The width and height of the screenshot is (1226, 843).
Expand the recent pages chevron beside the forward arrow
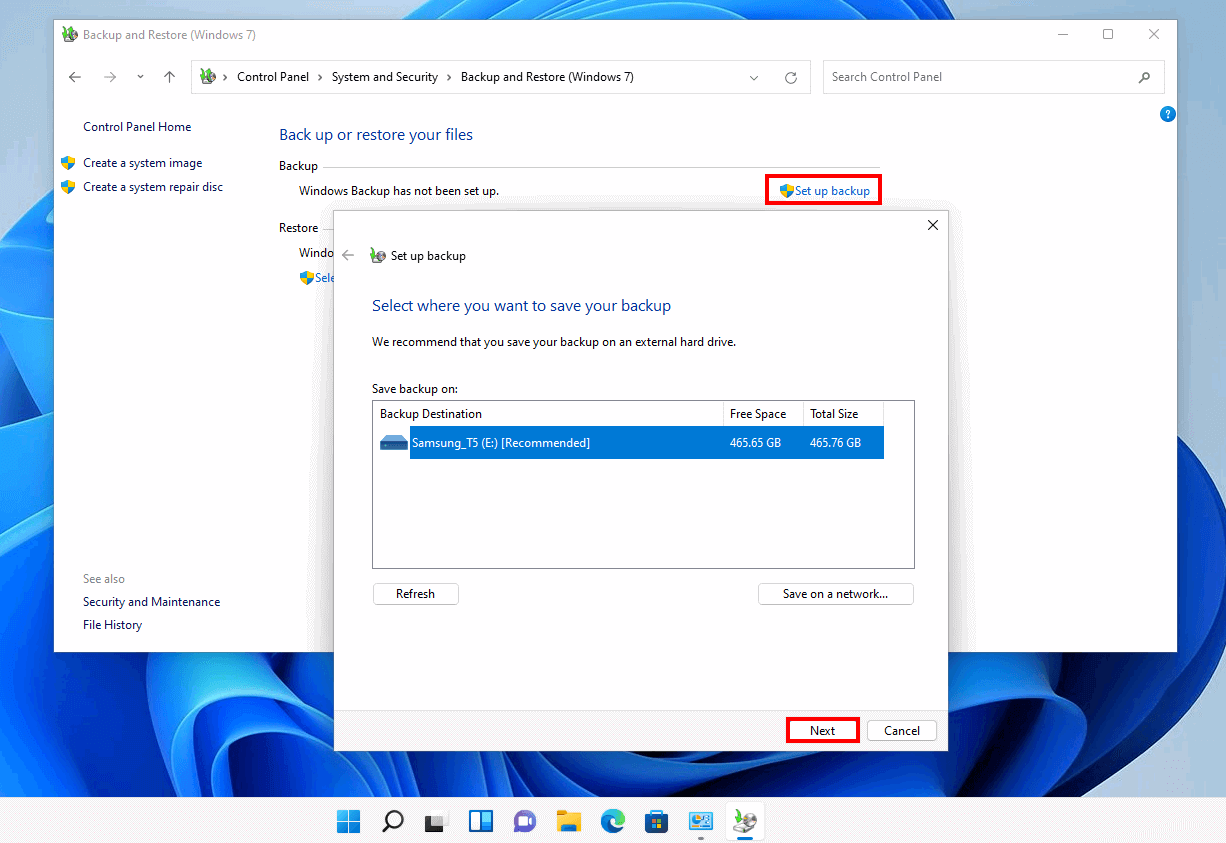(x=140, y=77)
